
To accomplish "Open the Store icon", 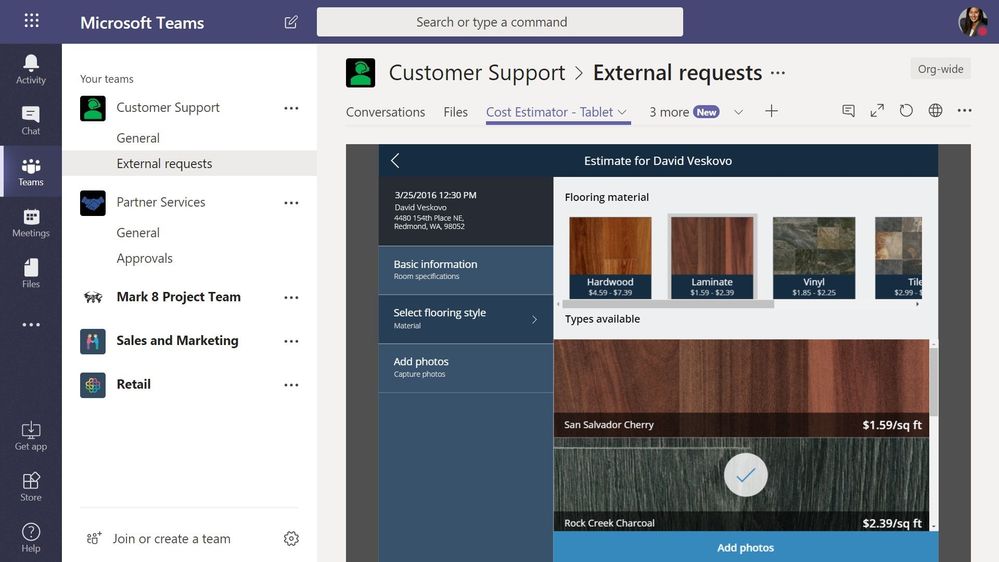I will click(31, 487).
